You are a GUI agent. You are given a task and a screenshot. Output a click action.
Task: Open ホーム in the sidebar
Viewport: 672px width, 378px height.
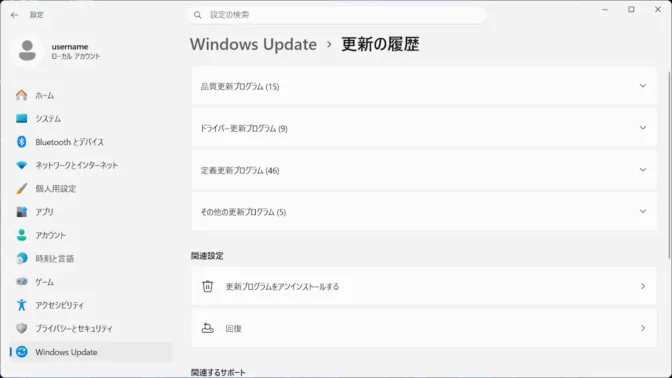point(91,95)
